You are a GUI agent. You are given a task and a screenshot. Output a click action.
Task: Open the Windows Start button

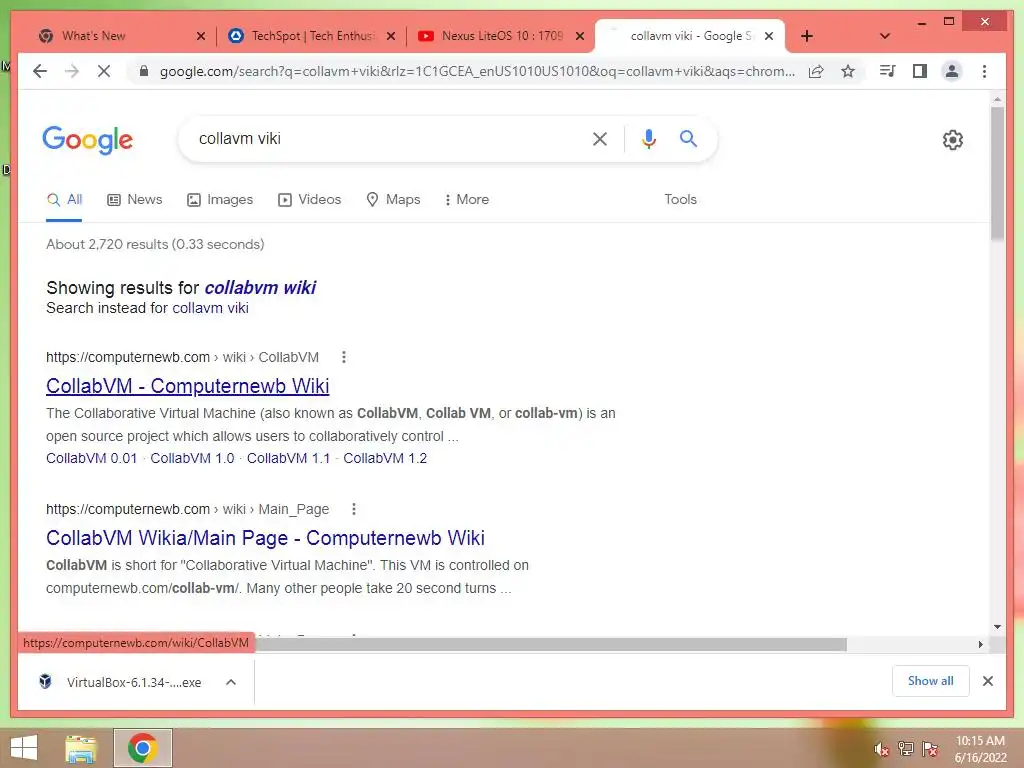pos(24,748)
